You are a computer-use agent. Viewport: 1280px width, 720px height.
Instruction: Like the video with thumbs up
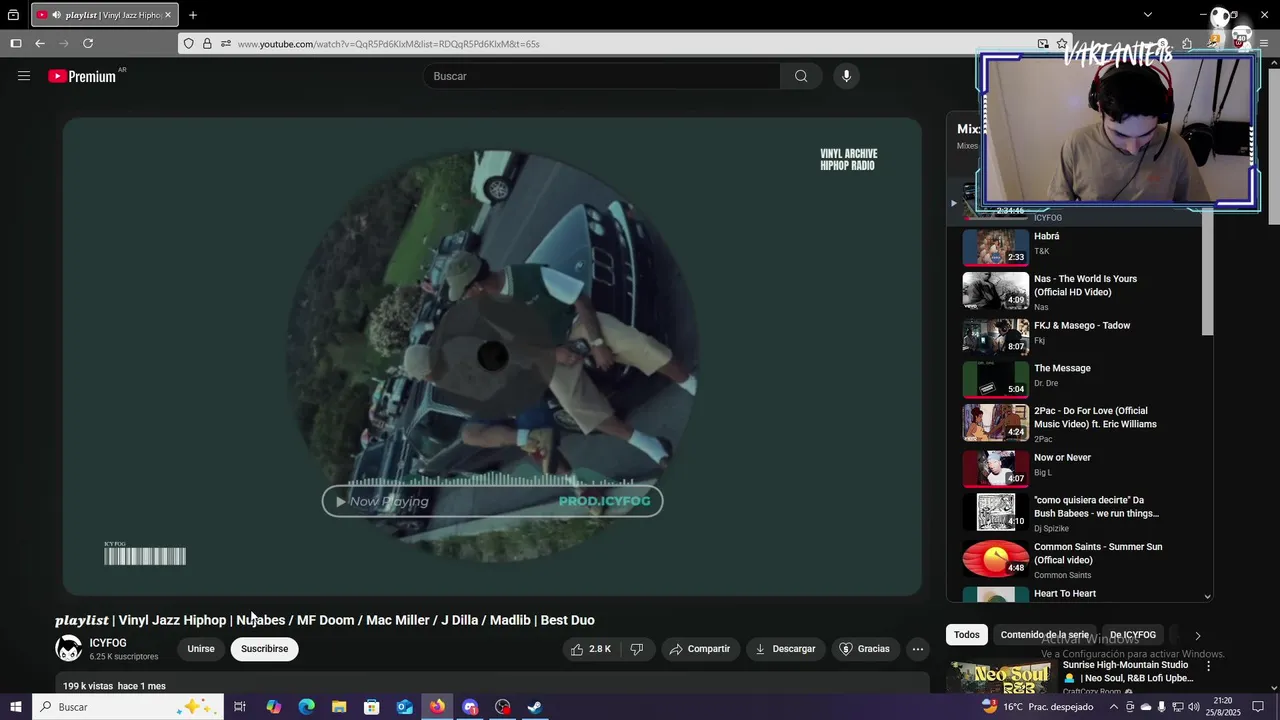tap(590, 649)
